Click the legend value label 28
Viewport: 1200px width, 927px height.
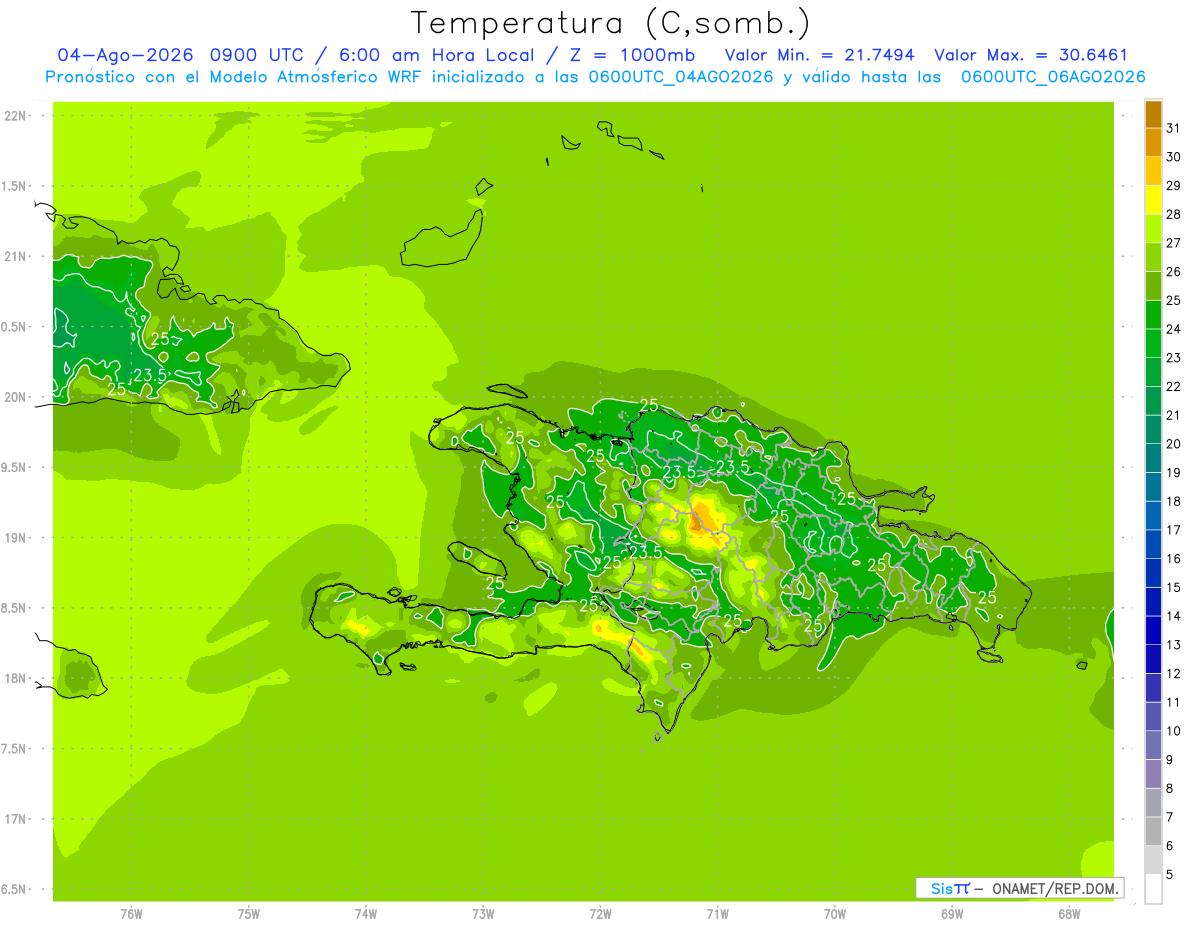pos(1173,214)
